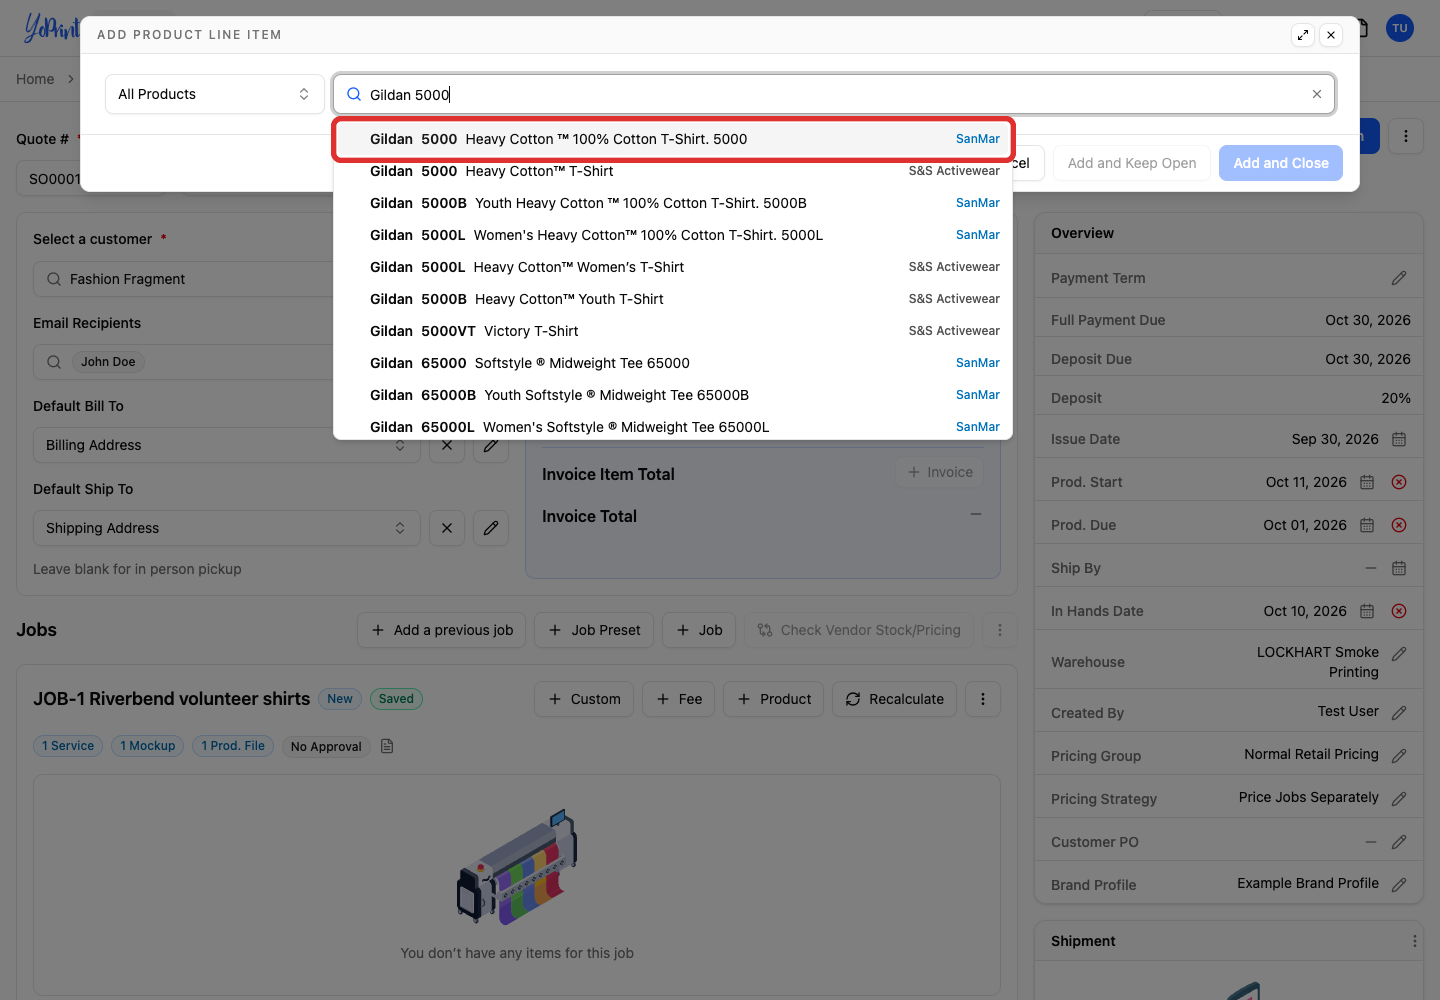Open the Job Preset button
This screenshot has width=1440, height=1000.
(x=595, y=630)
